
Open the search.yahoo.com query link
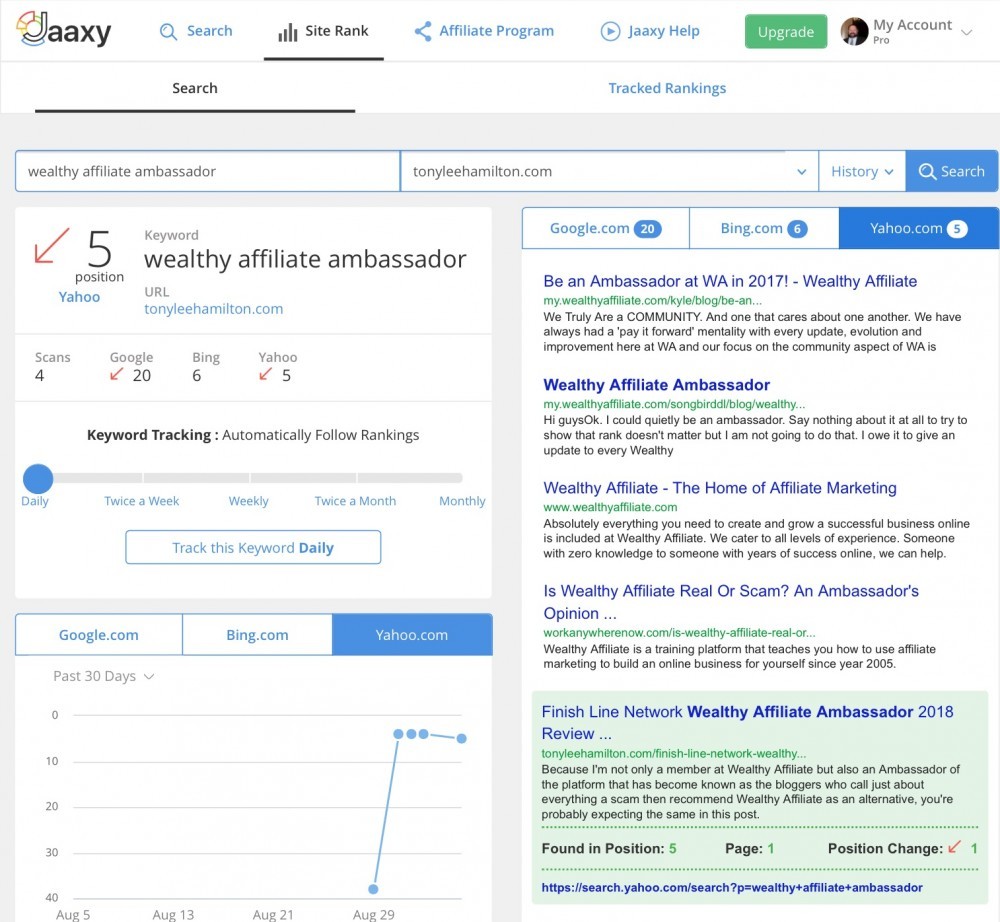(732, 887)
